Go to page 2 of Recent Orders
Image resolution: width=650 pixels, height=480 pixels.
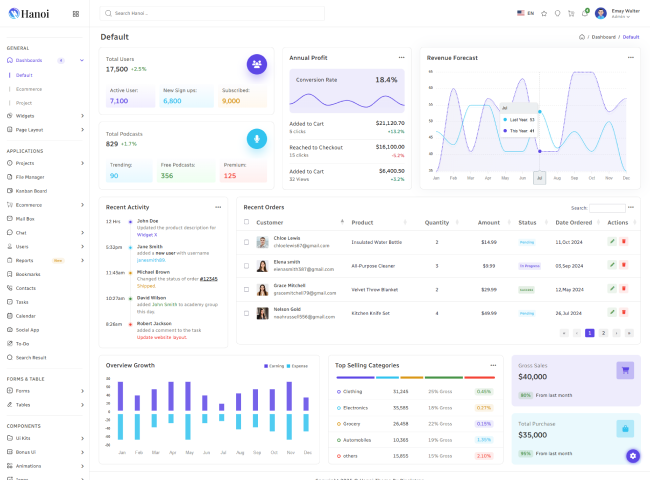pos(603,332)
